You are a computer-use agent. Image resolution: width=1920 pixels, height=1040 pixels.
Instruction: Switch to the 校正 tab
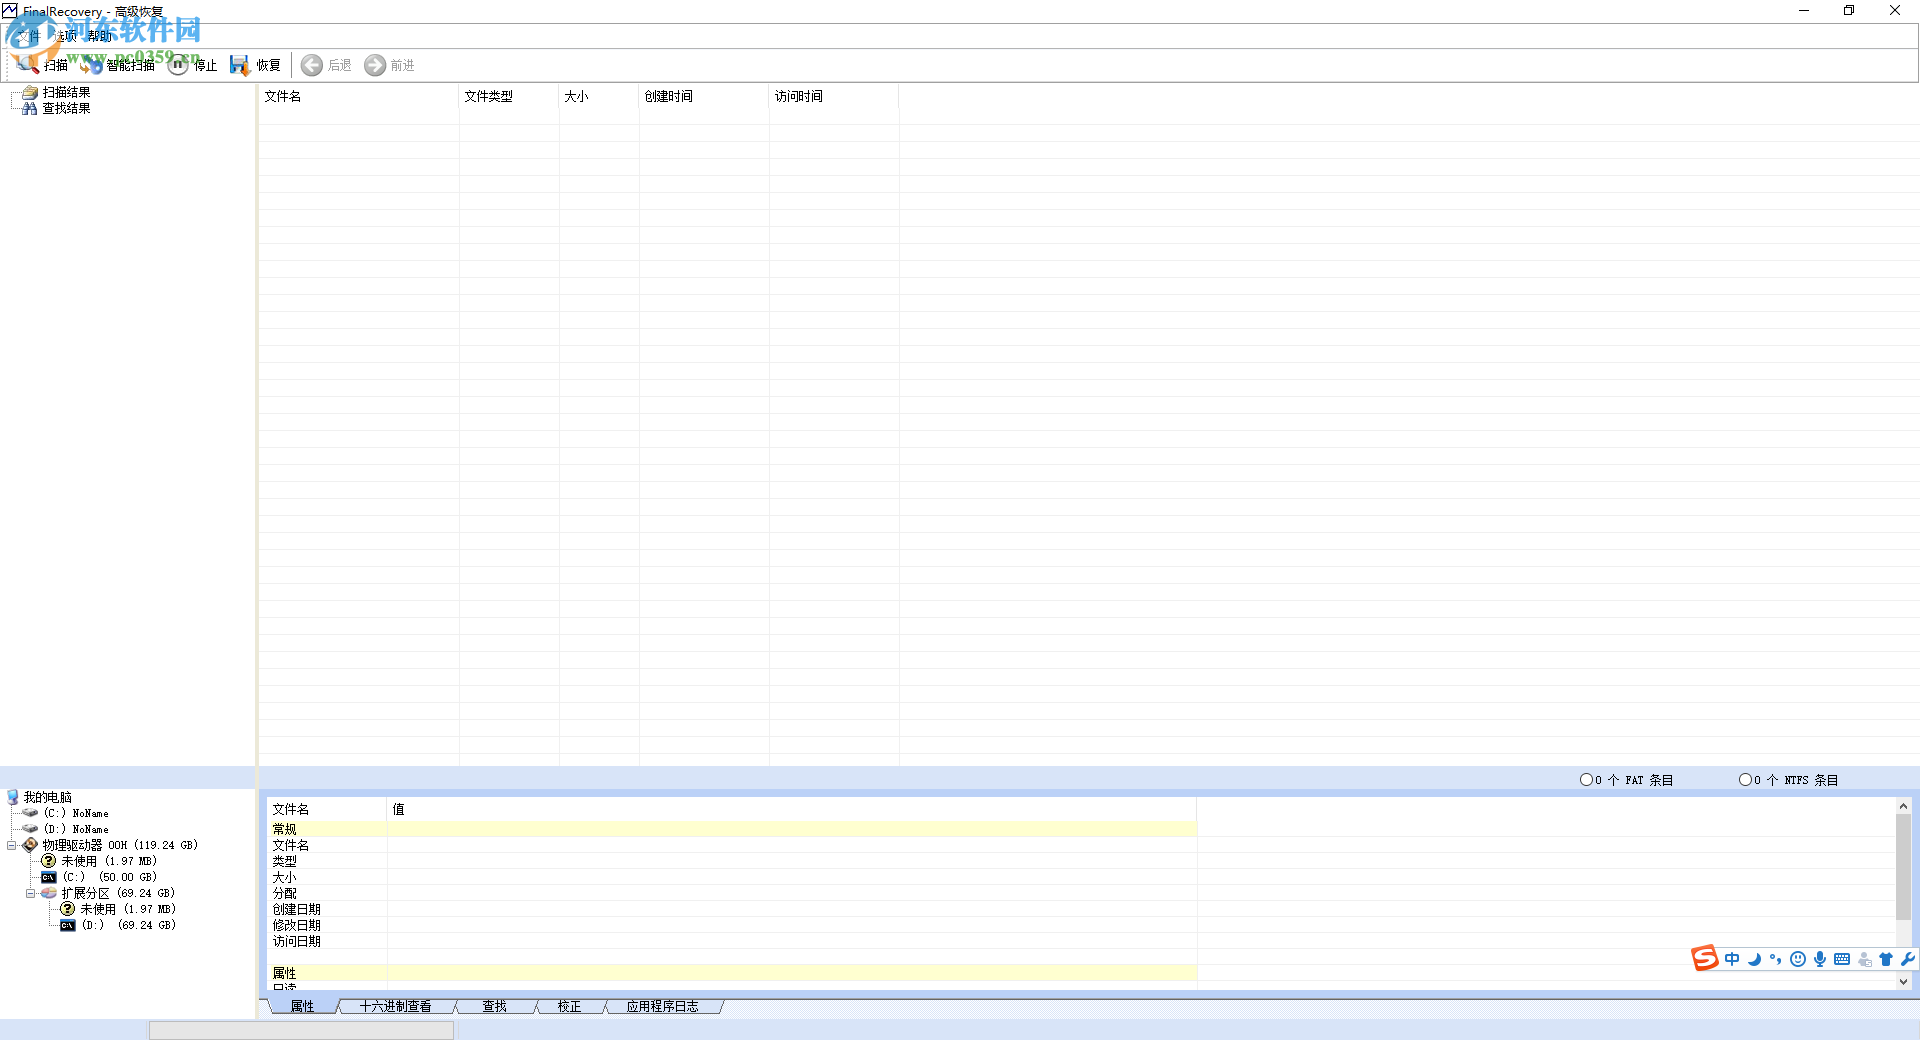[570, 1006]
